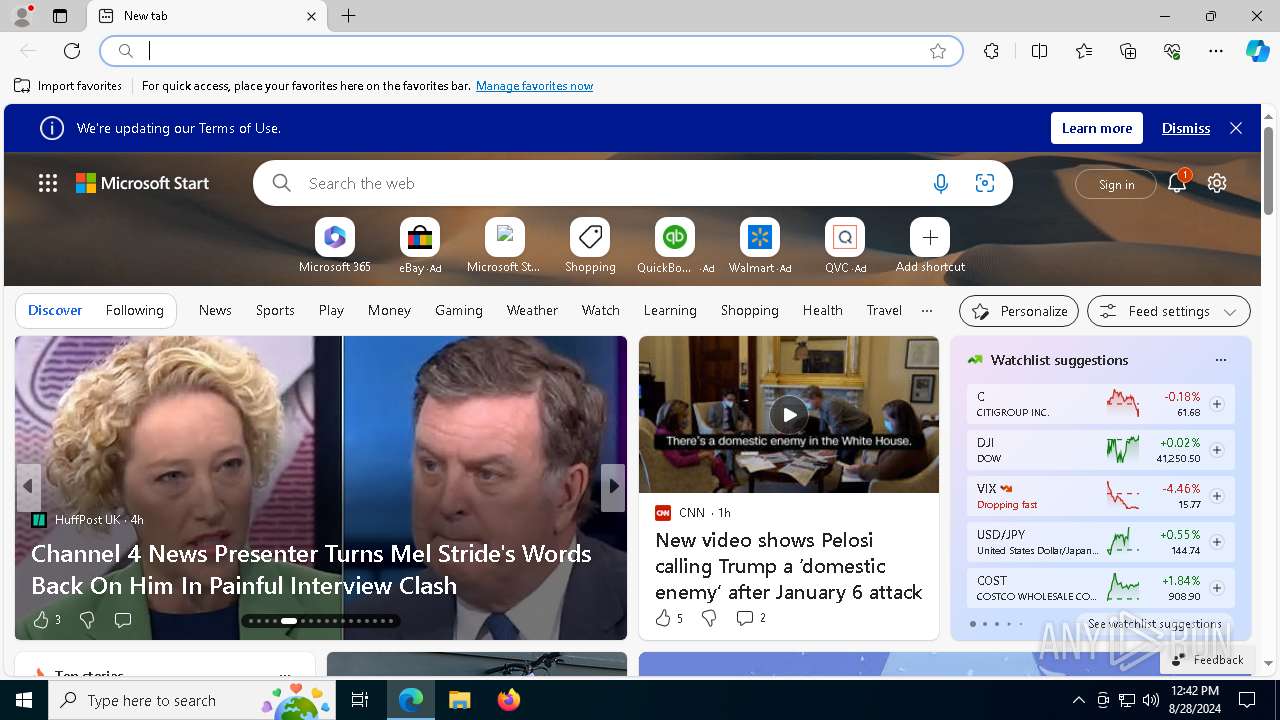The image size is (1280, 720).
Task: Add COSTCO to watchlist
Action: (x=1217, y=588)
